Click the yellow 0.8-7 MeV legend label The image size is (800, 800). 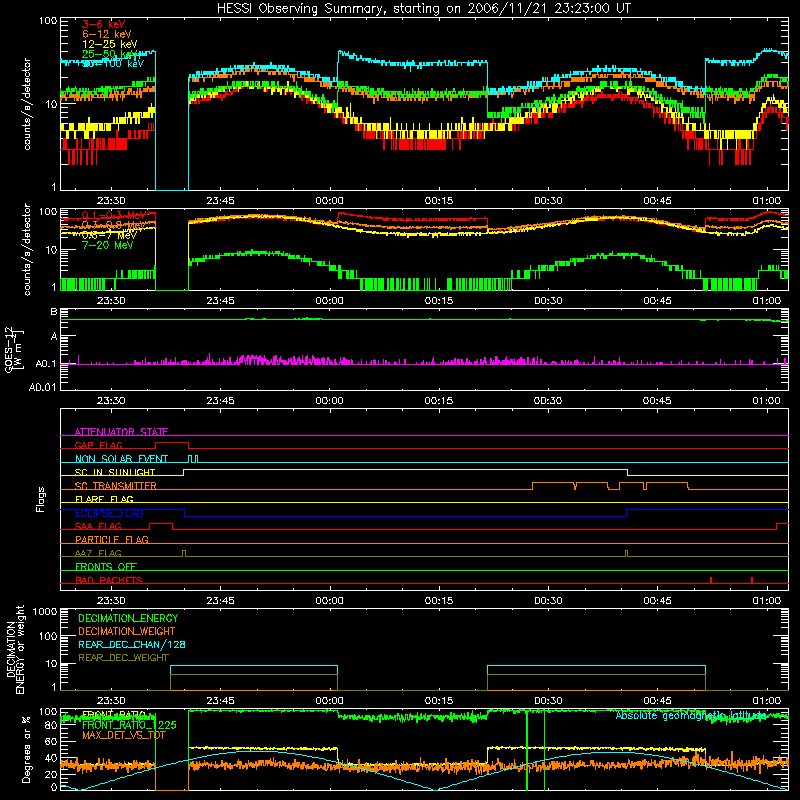109,235
